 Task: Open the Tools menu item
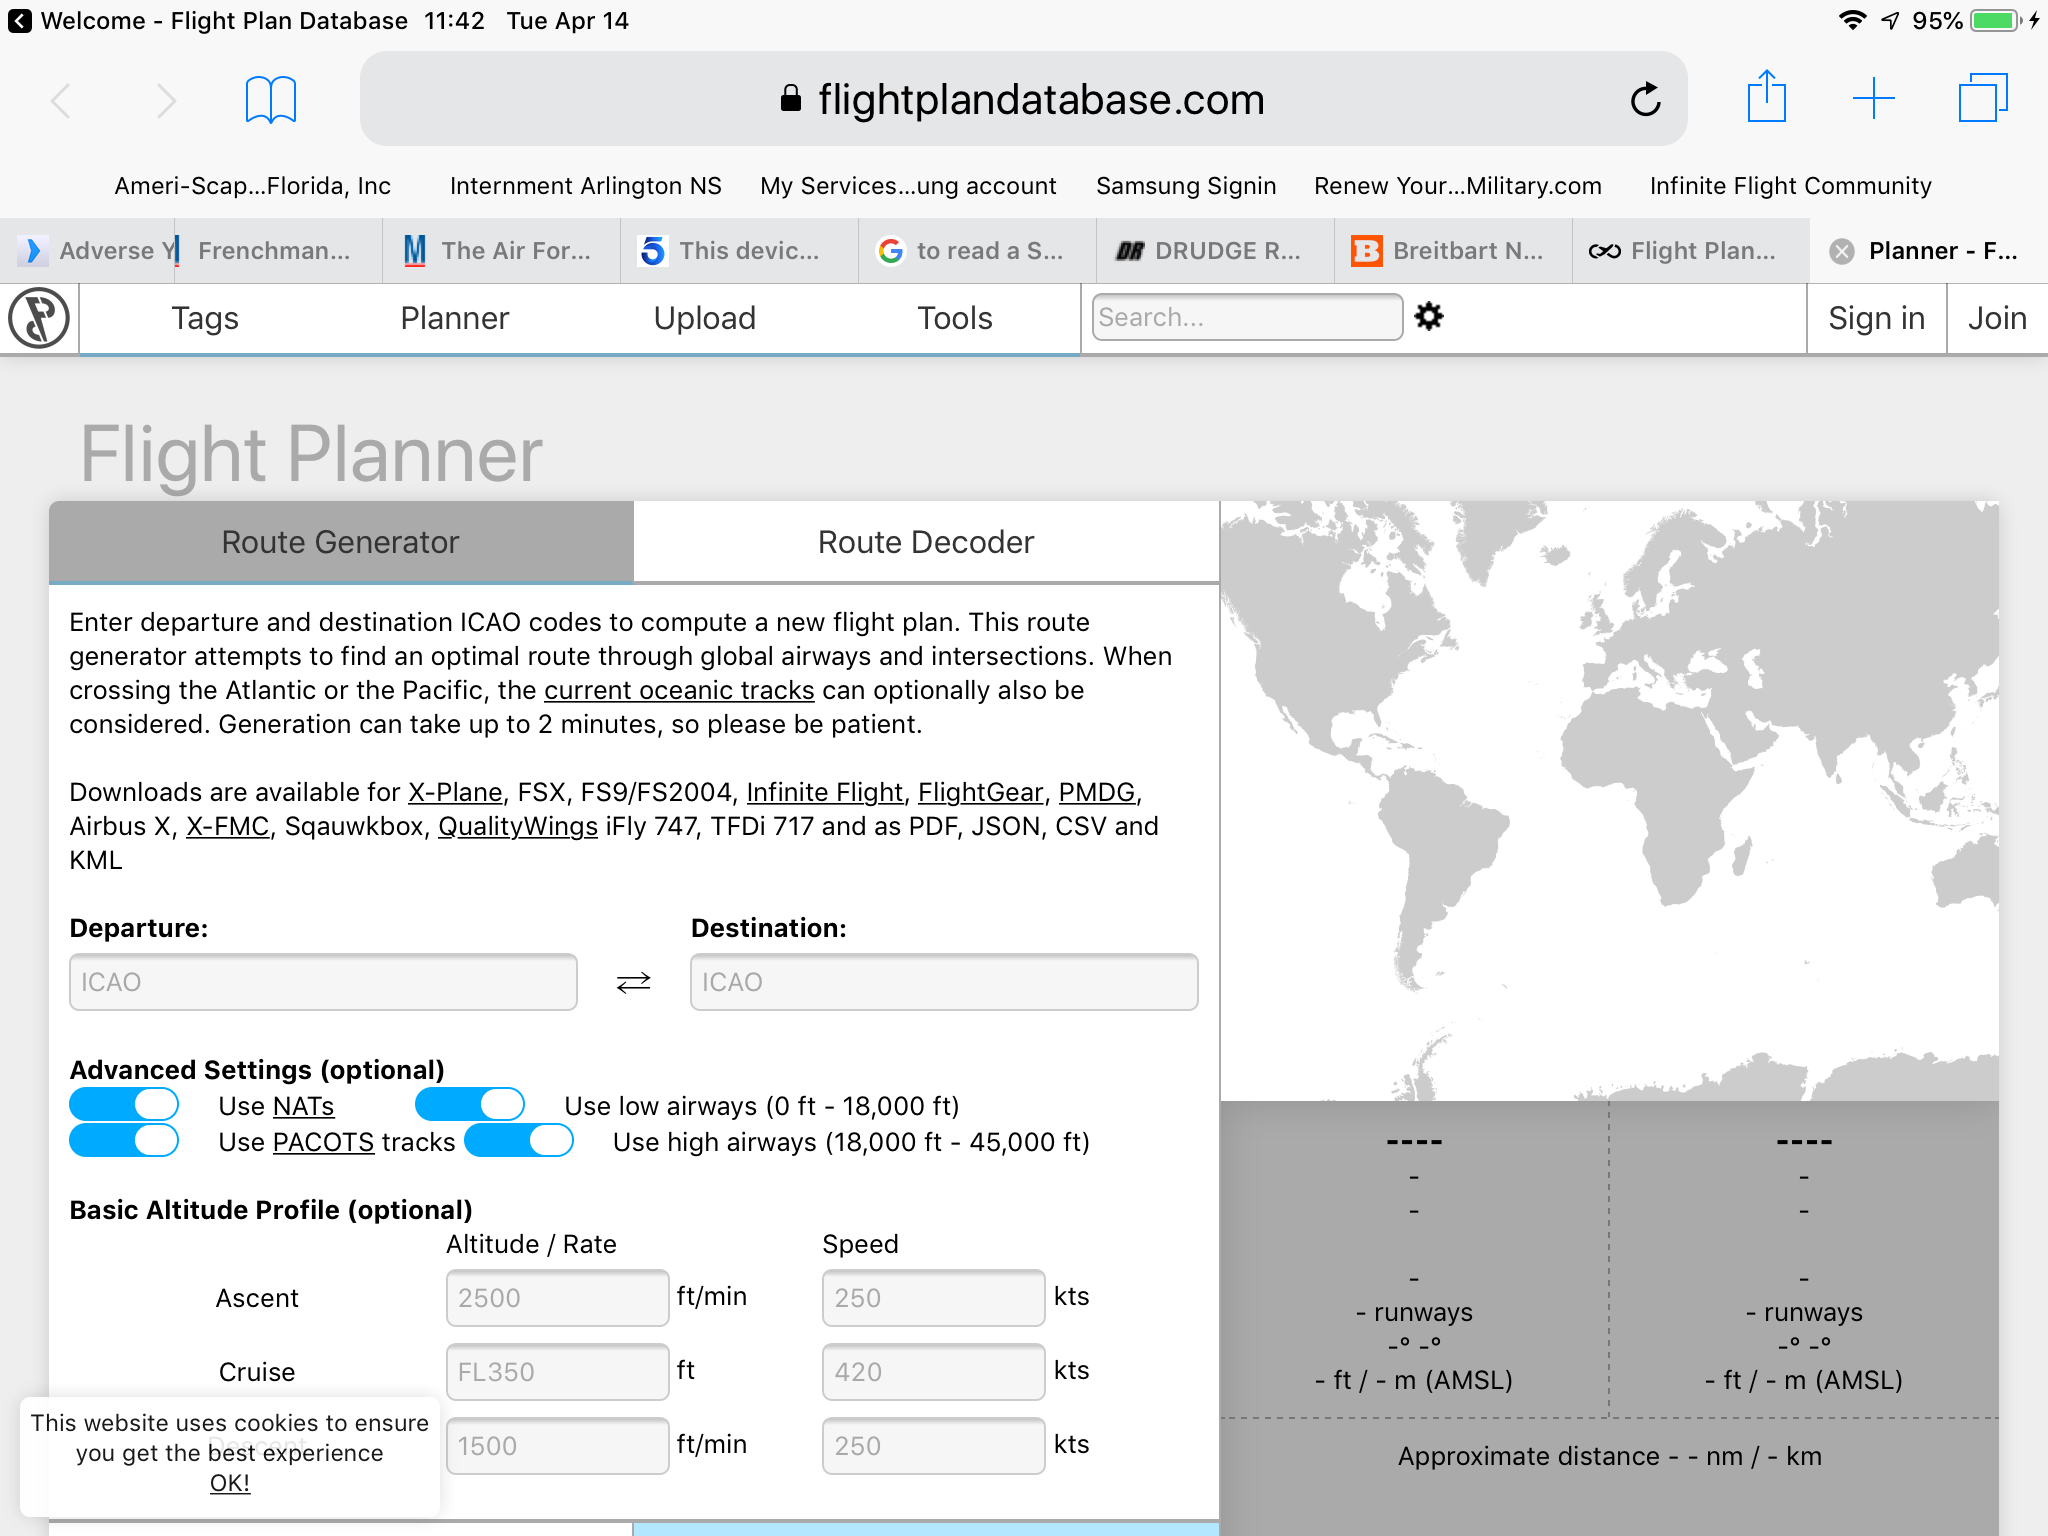(954, 318)
